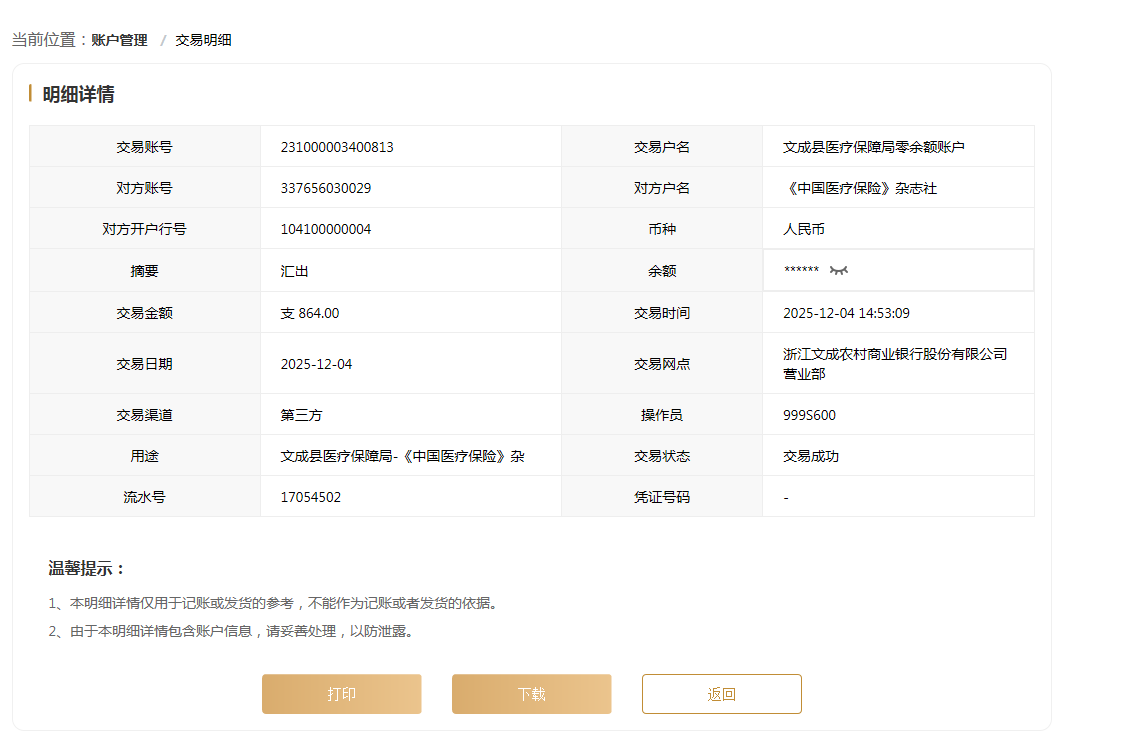Click the 第三方 transaction channel value
This screenshot has height=747, width=1144.
click(x=302, y=415)
